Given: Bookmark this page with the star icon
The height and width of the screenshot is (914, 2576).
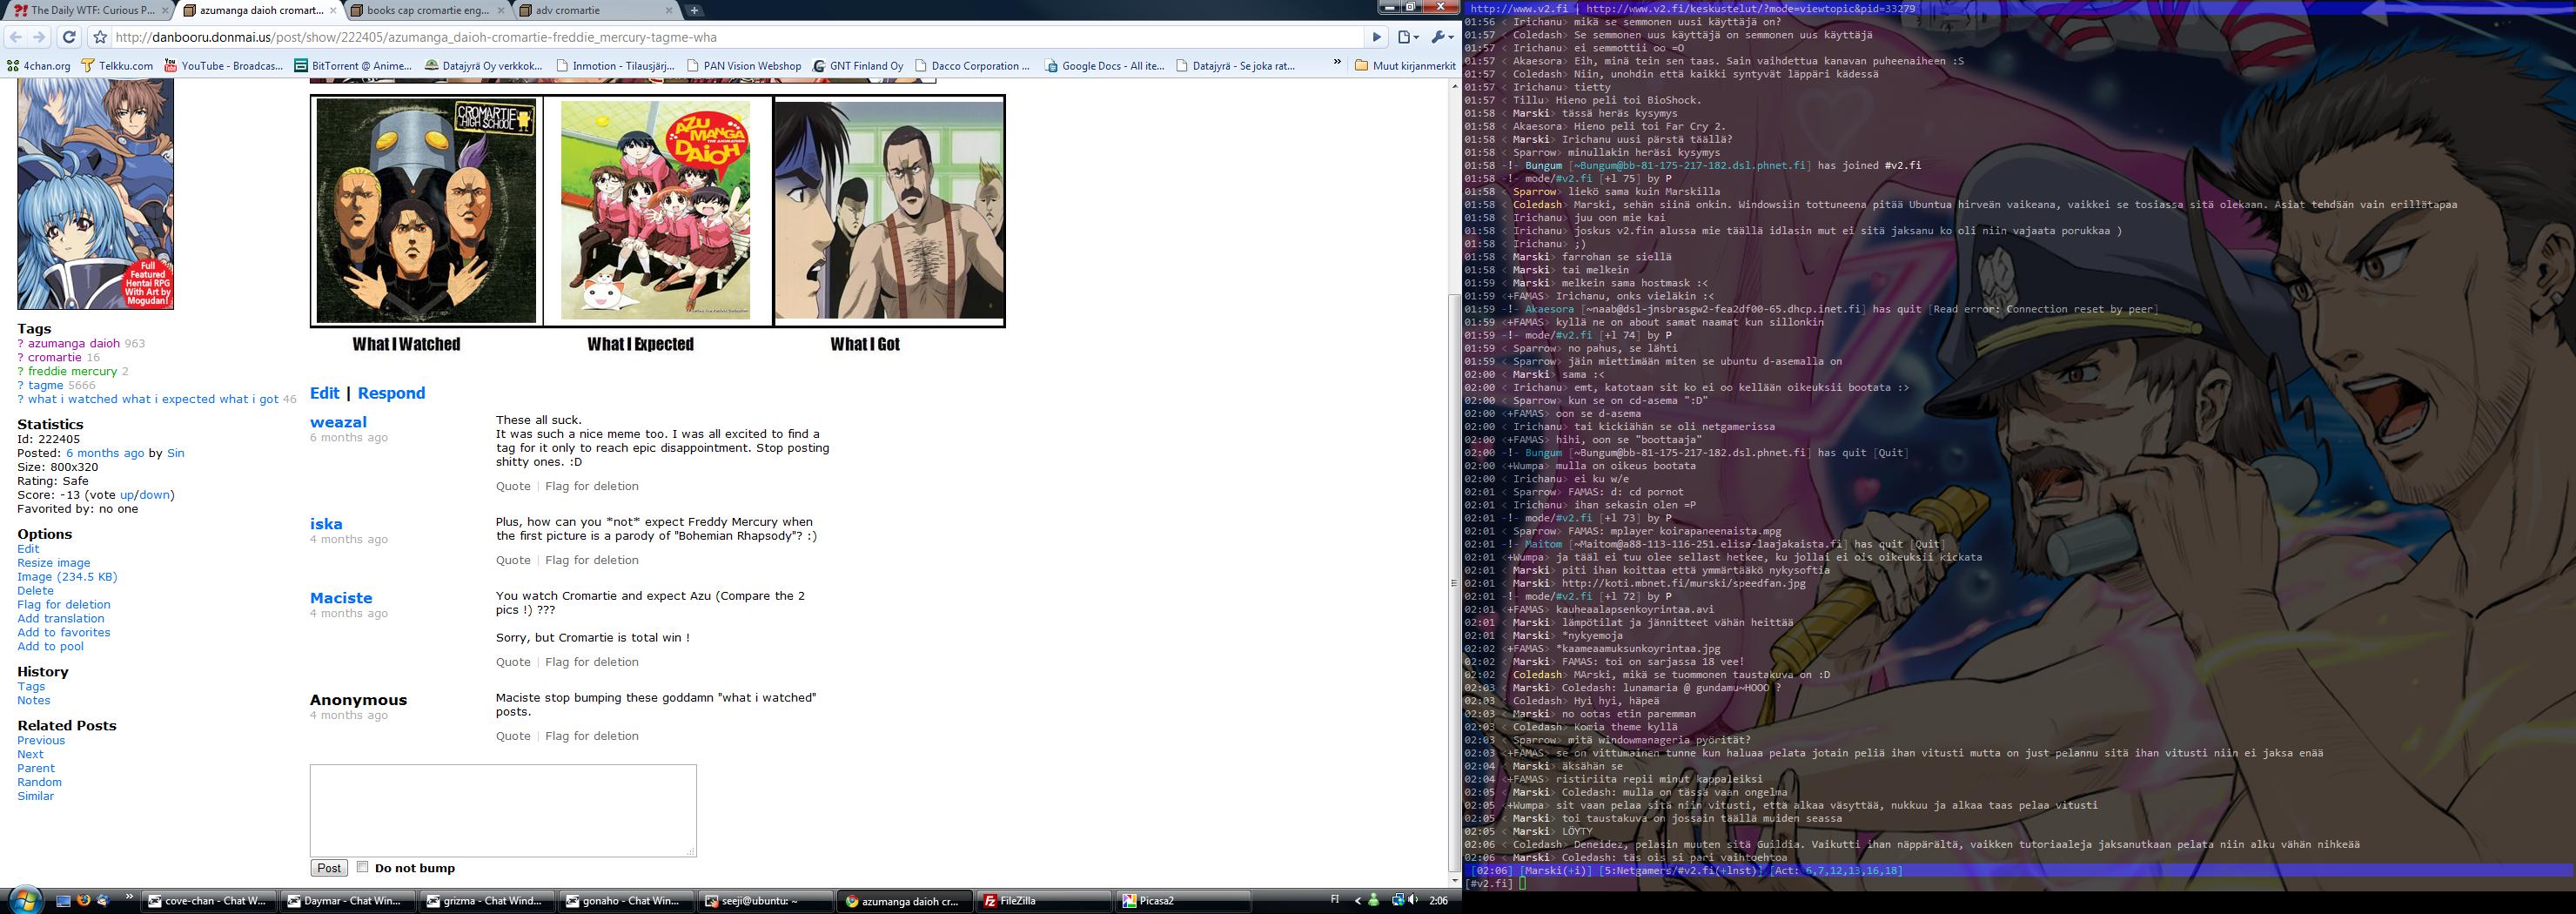Looking at the screenshot, I should [x=99, y=37].
